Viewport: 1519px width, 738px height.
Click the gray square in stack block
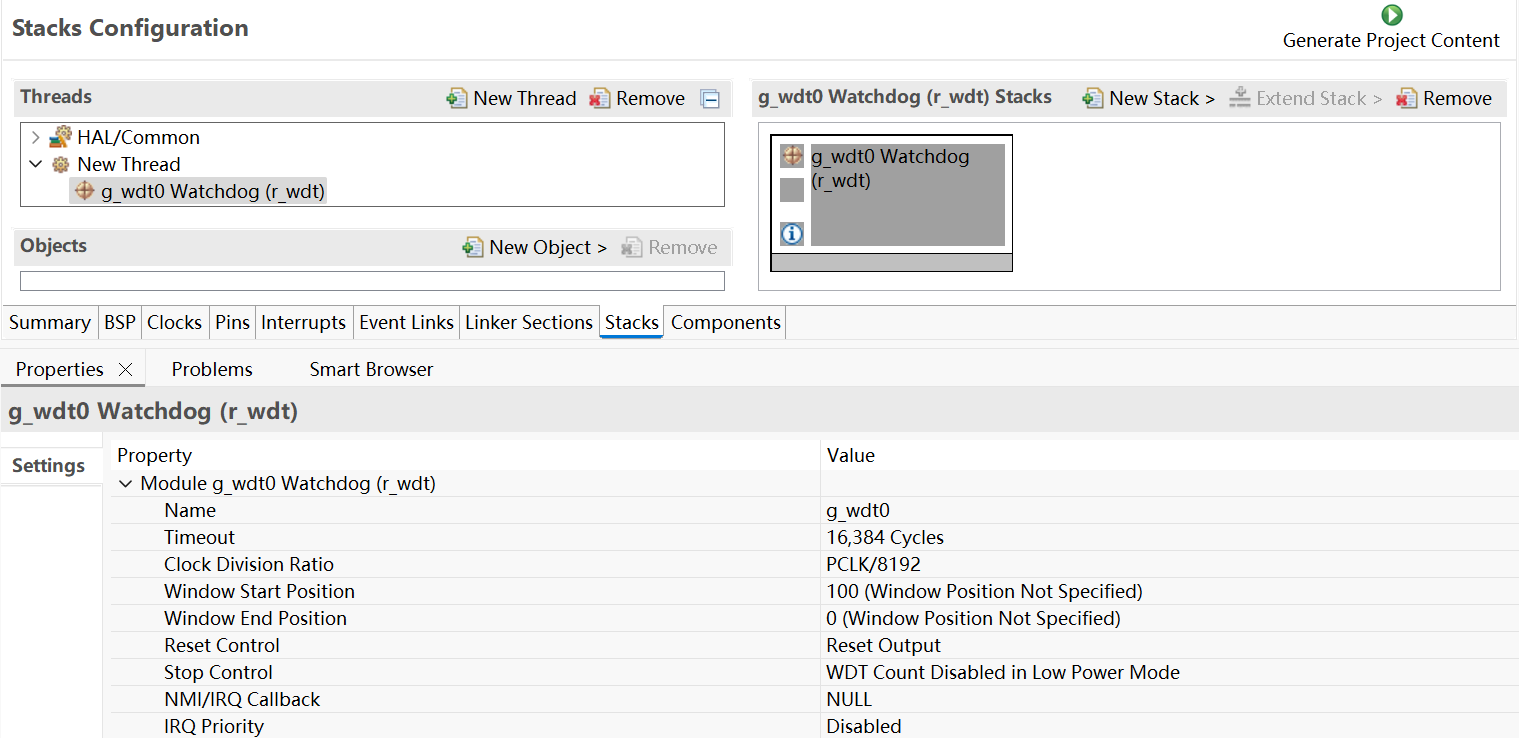(792, 190)
